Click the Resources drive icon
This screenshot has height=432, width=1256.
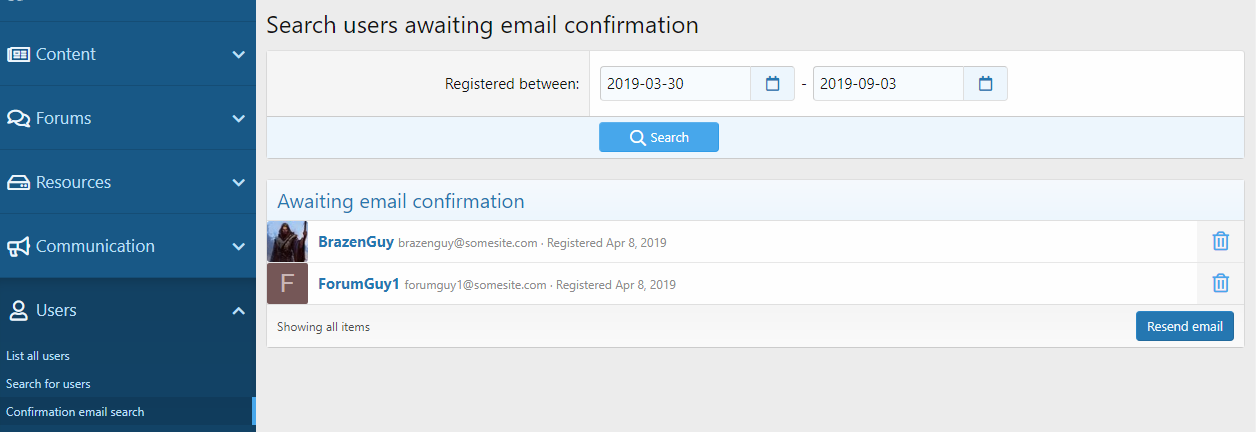[18, 182]
